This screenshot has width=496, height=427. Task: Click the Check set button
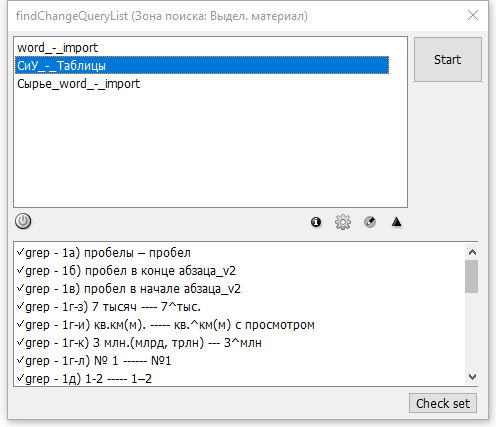coord(443,403)
